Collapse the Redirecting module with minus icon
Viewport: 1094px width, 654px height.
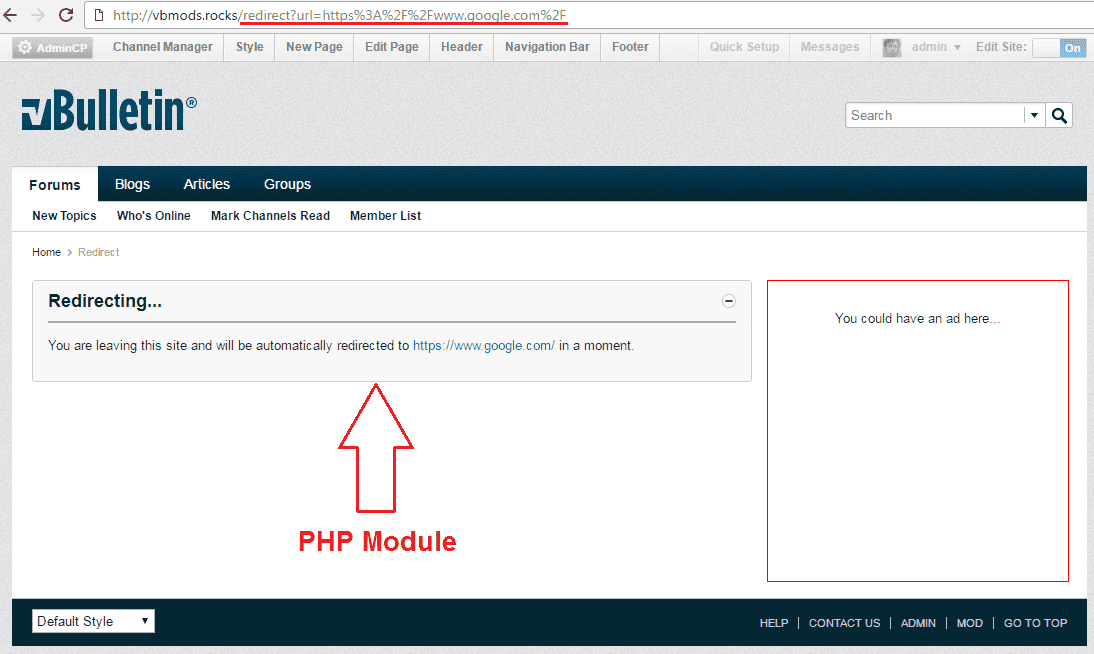click(x=728, y=301)
